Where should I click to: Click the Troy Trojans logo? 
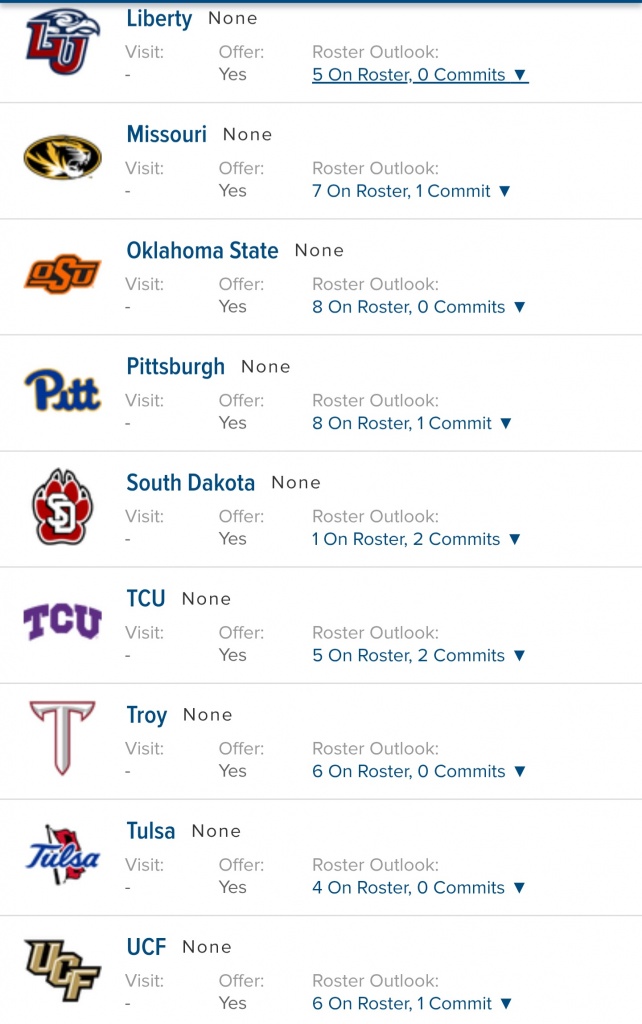click(62, 738)
